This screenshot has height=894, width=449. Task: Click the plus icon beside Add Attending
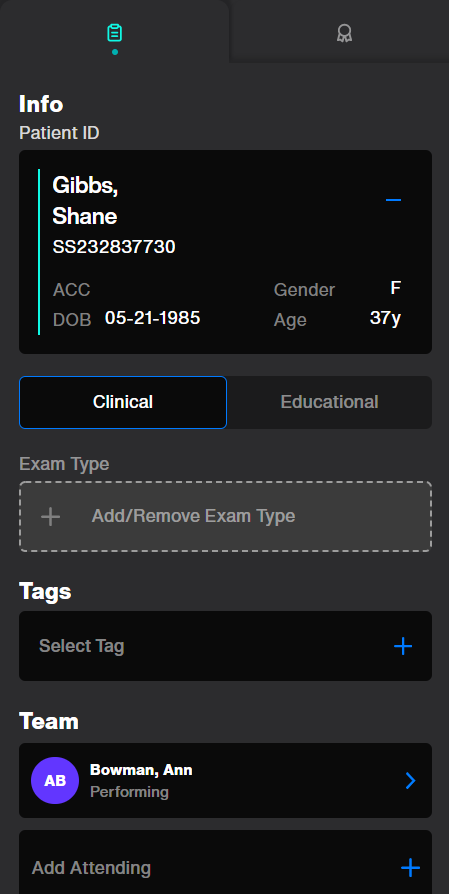pos(410,868)
